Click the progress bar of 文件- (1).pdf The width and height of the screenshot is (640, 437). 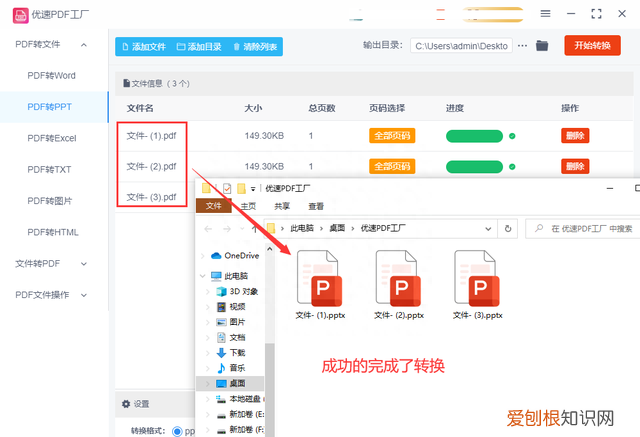[x=474, y=136]
